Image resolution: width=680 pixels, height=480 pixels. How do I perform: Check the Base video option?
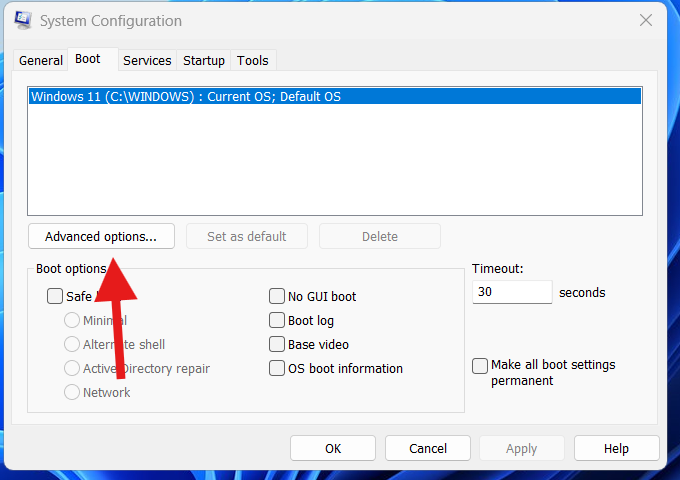[277, 344]
